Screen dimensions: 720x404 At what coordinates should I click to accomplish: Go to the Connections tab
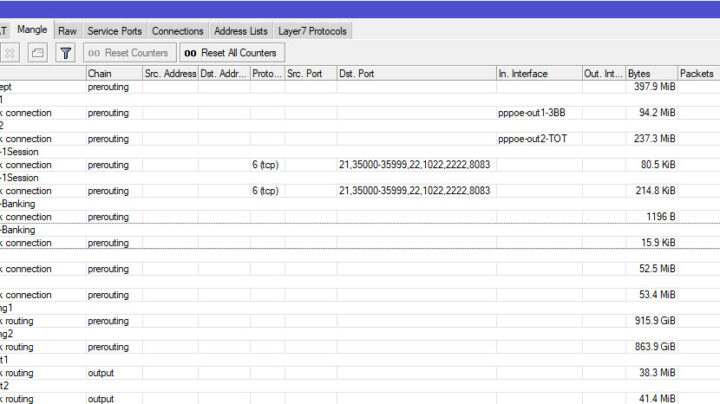pyautogui.click(x=177, y=31)
